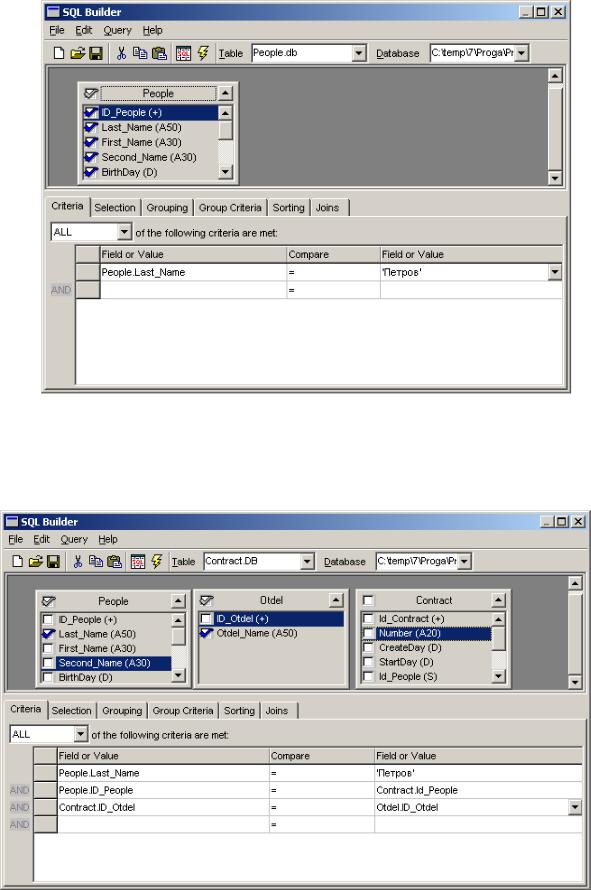
Task: Open File menu in top SQL Builder
Action: pyautogui.click(x=57, y=30)
